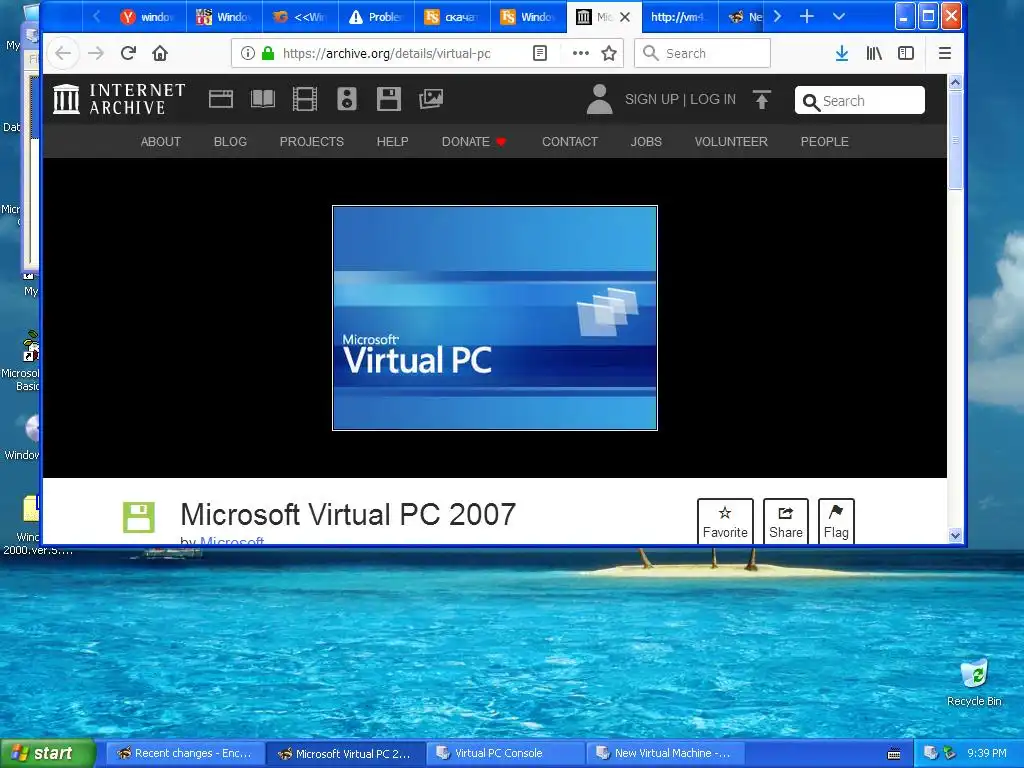The width and height of the screenshot is (1024, 768).
Task: Open the JOBS nav item
Action: (x=646, y=142)
